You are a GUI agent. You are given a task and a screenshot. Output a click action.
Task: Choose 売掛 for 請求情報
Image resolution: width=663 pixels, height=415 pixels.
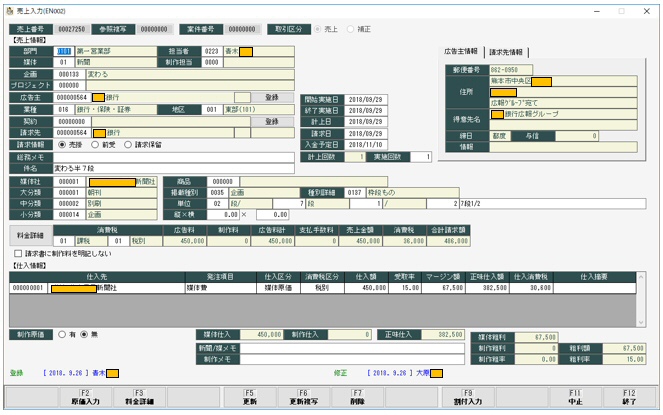click(62, 145)
